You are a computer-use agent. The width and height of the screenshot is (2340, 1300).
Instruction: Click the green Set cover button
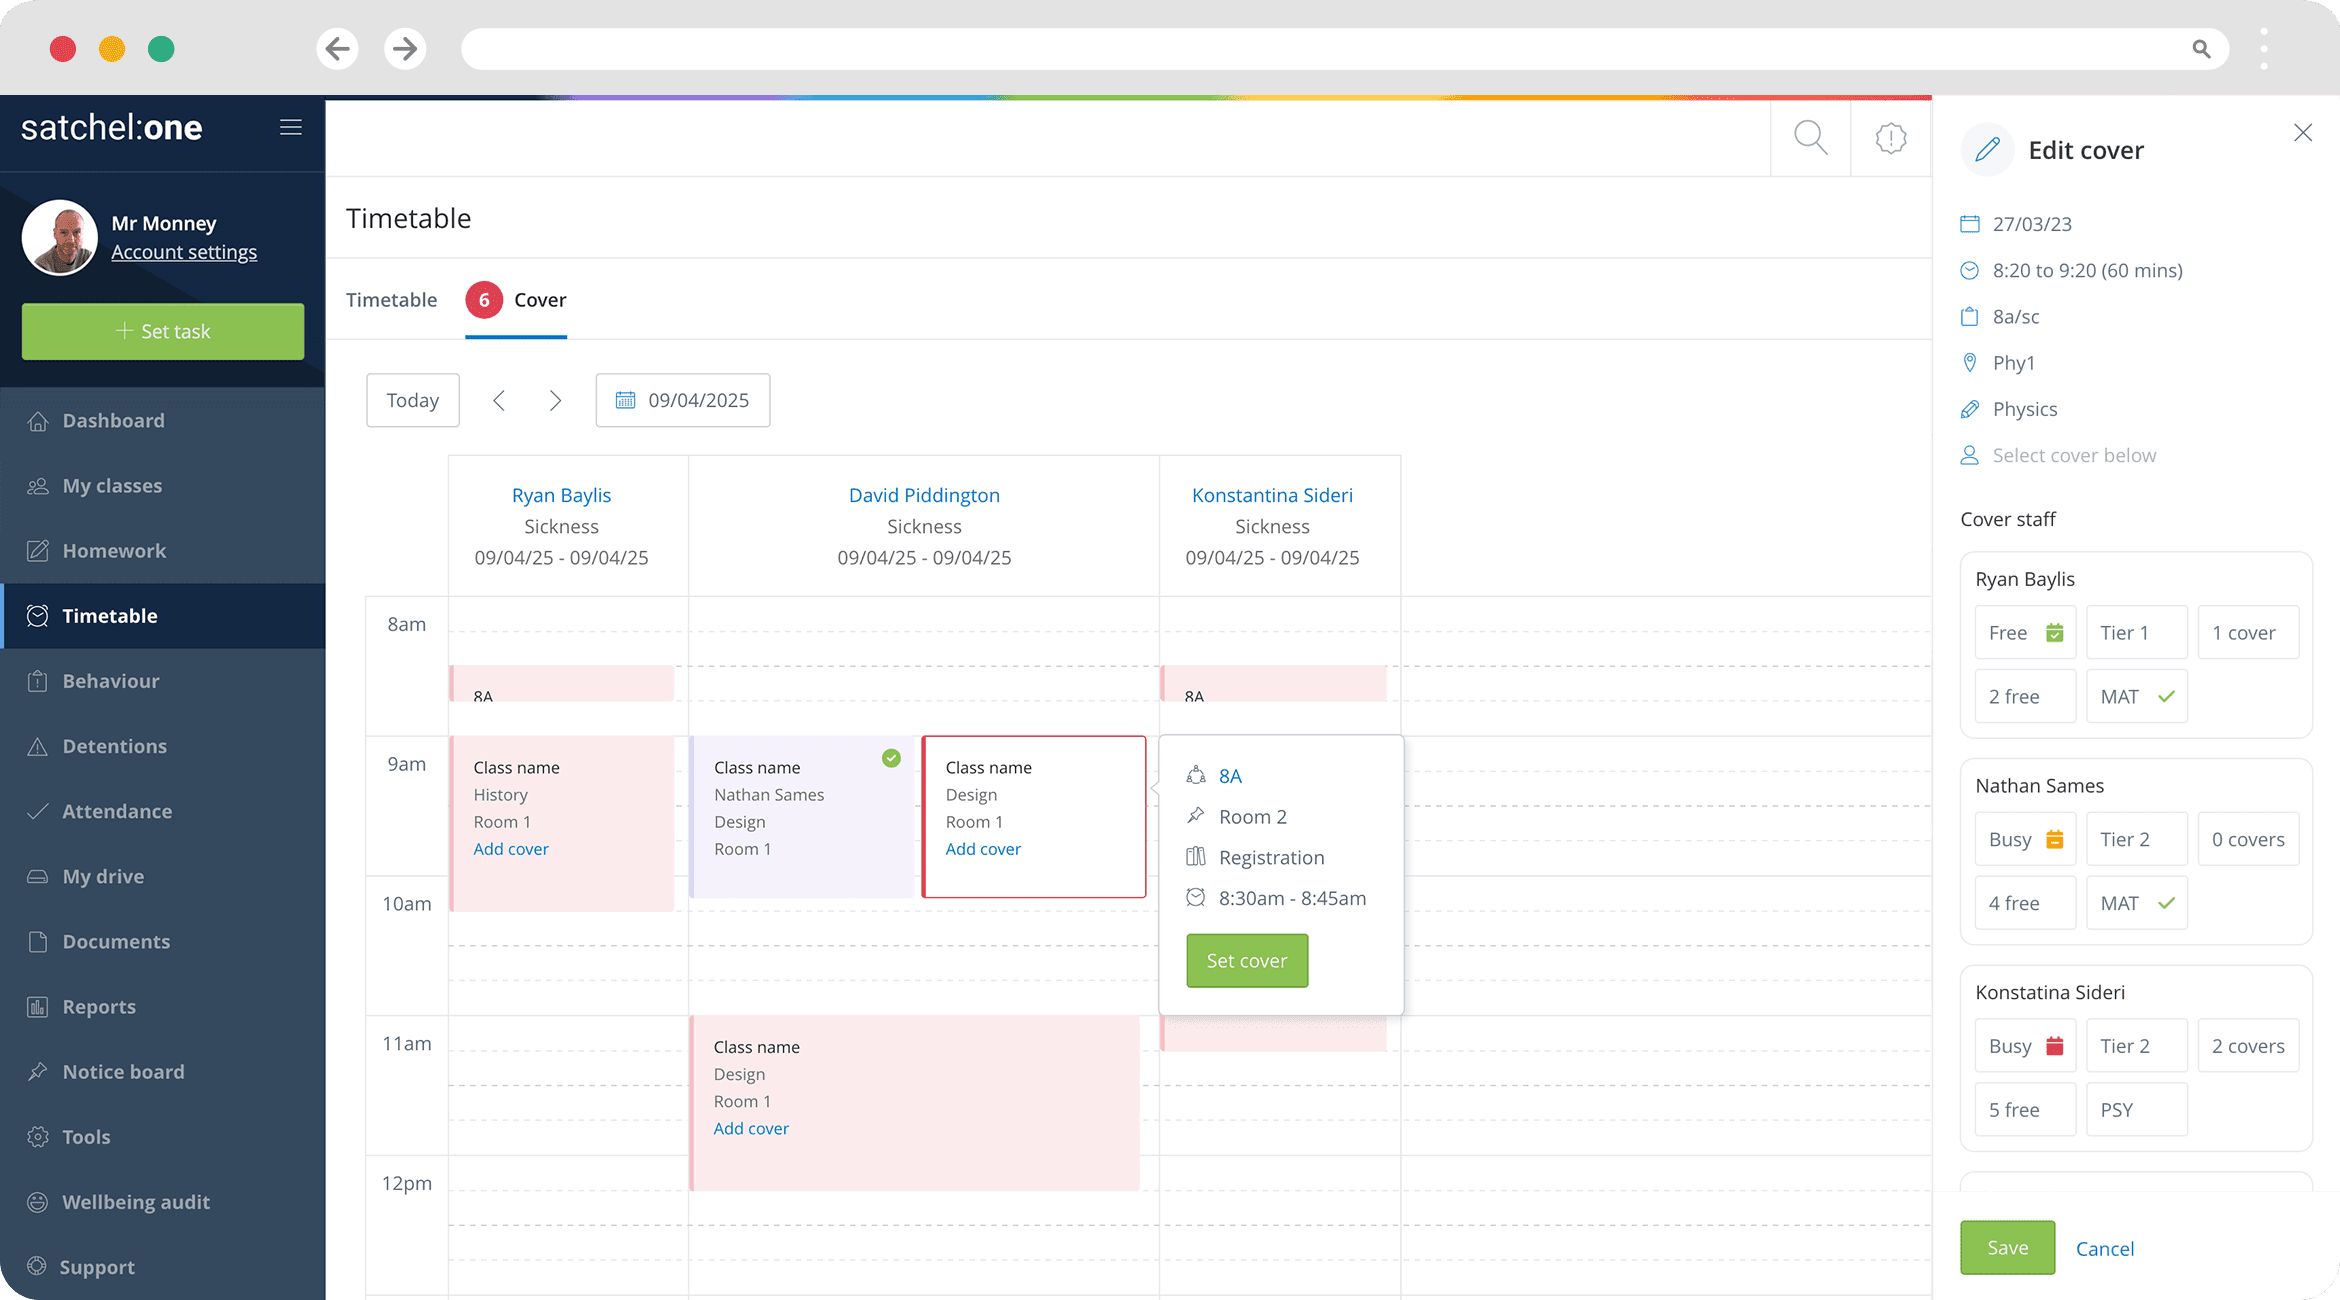click(x=1247, y=961)
